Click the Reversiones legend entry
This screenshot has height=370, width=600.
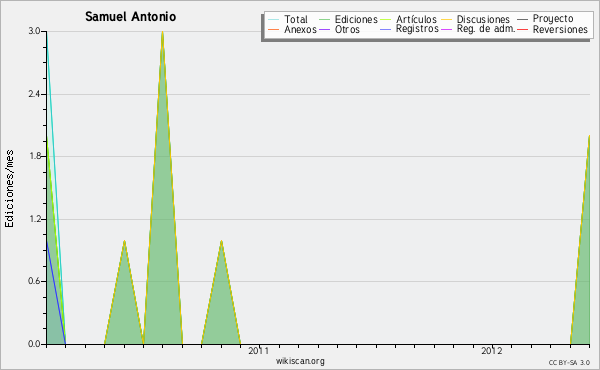tap(553, 29)
